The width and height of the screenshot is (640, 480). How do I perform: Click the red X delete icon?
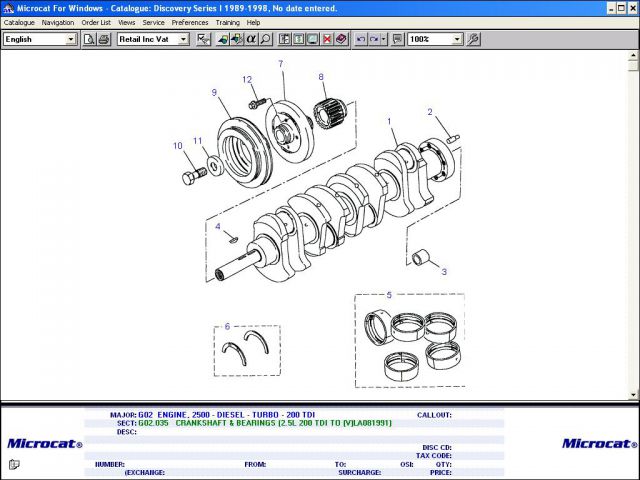point(327,39)
